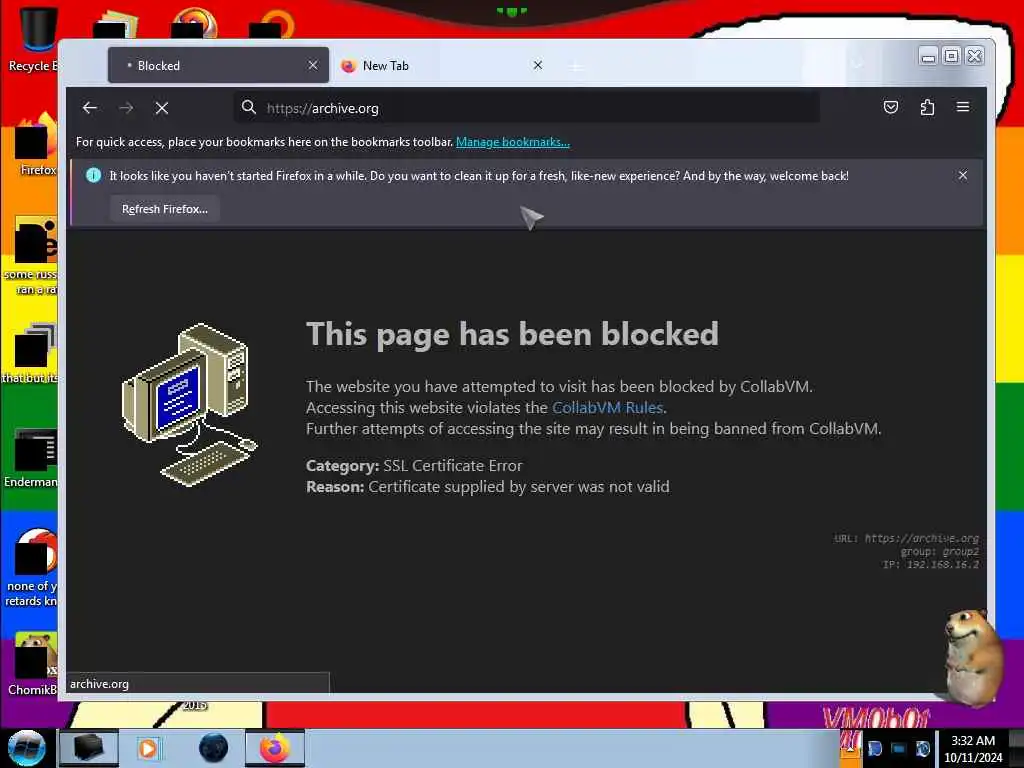Click the 'URL: https://archive.org' debug text

pos(906,538)
